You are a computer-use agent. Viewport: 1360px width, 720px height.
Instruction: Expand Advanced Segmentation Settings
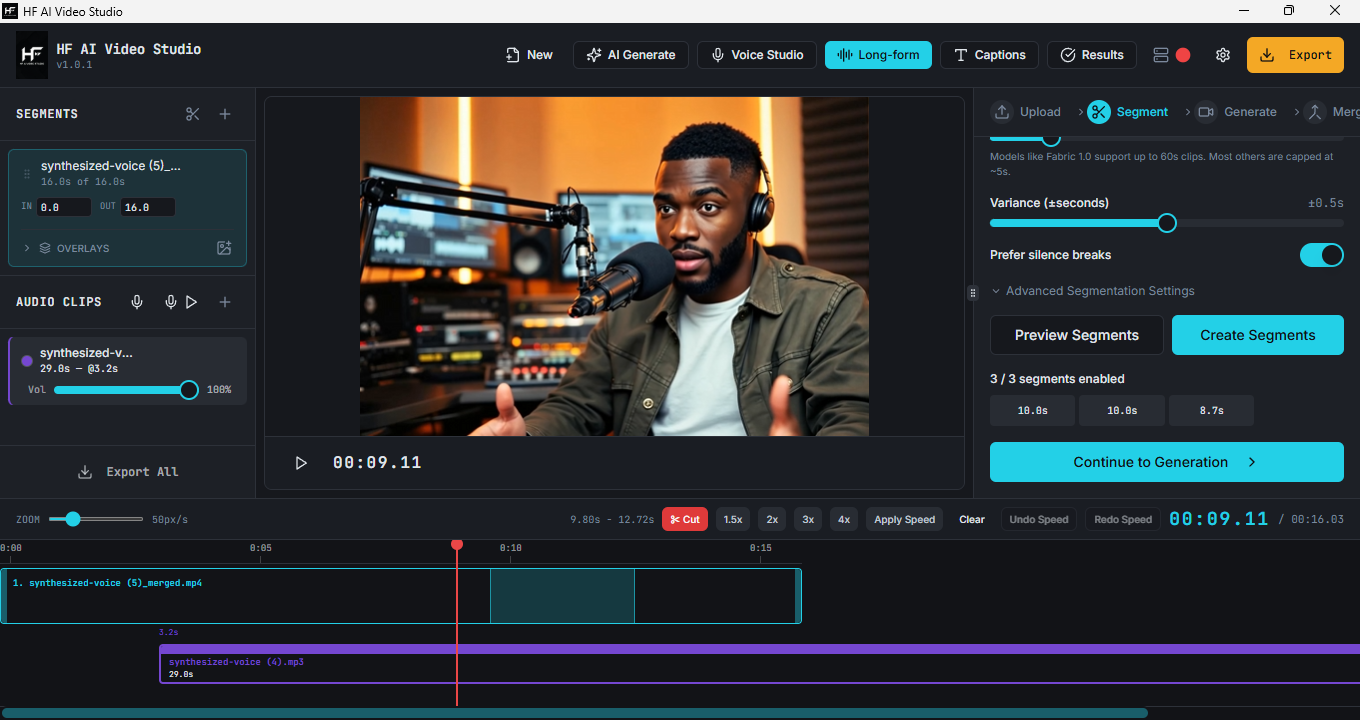[1093, 291]
